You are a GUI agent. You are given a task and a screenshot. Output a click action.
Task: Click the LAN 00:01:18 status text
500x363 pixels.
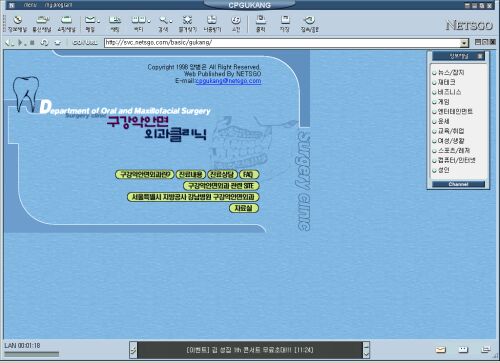(22, 345)
